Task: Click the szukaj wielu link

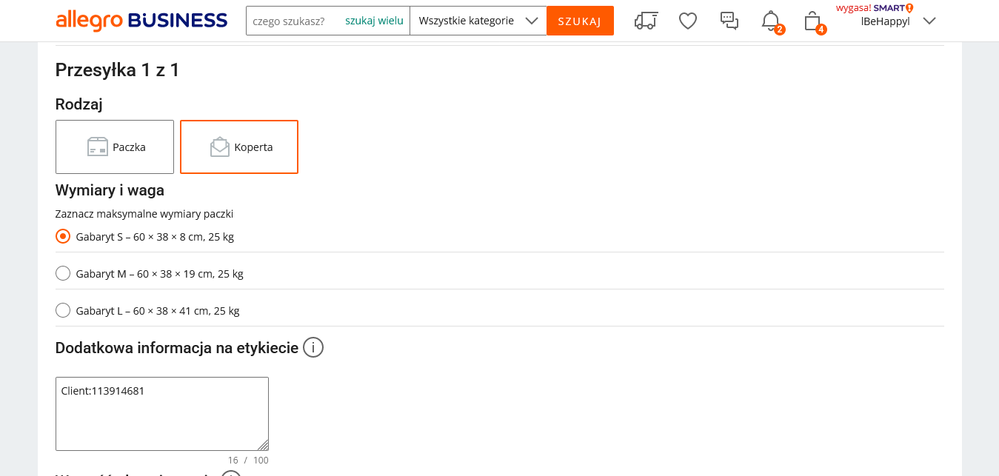Action: click(x=374, y=21)
